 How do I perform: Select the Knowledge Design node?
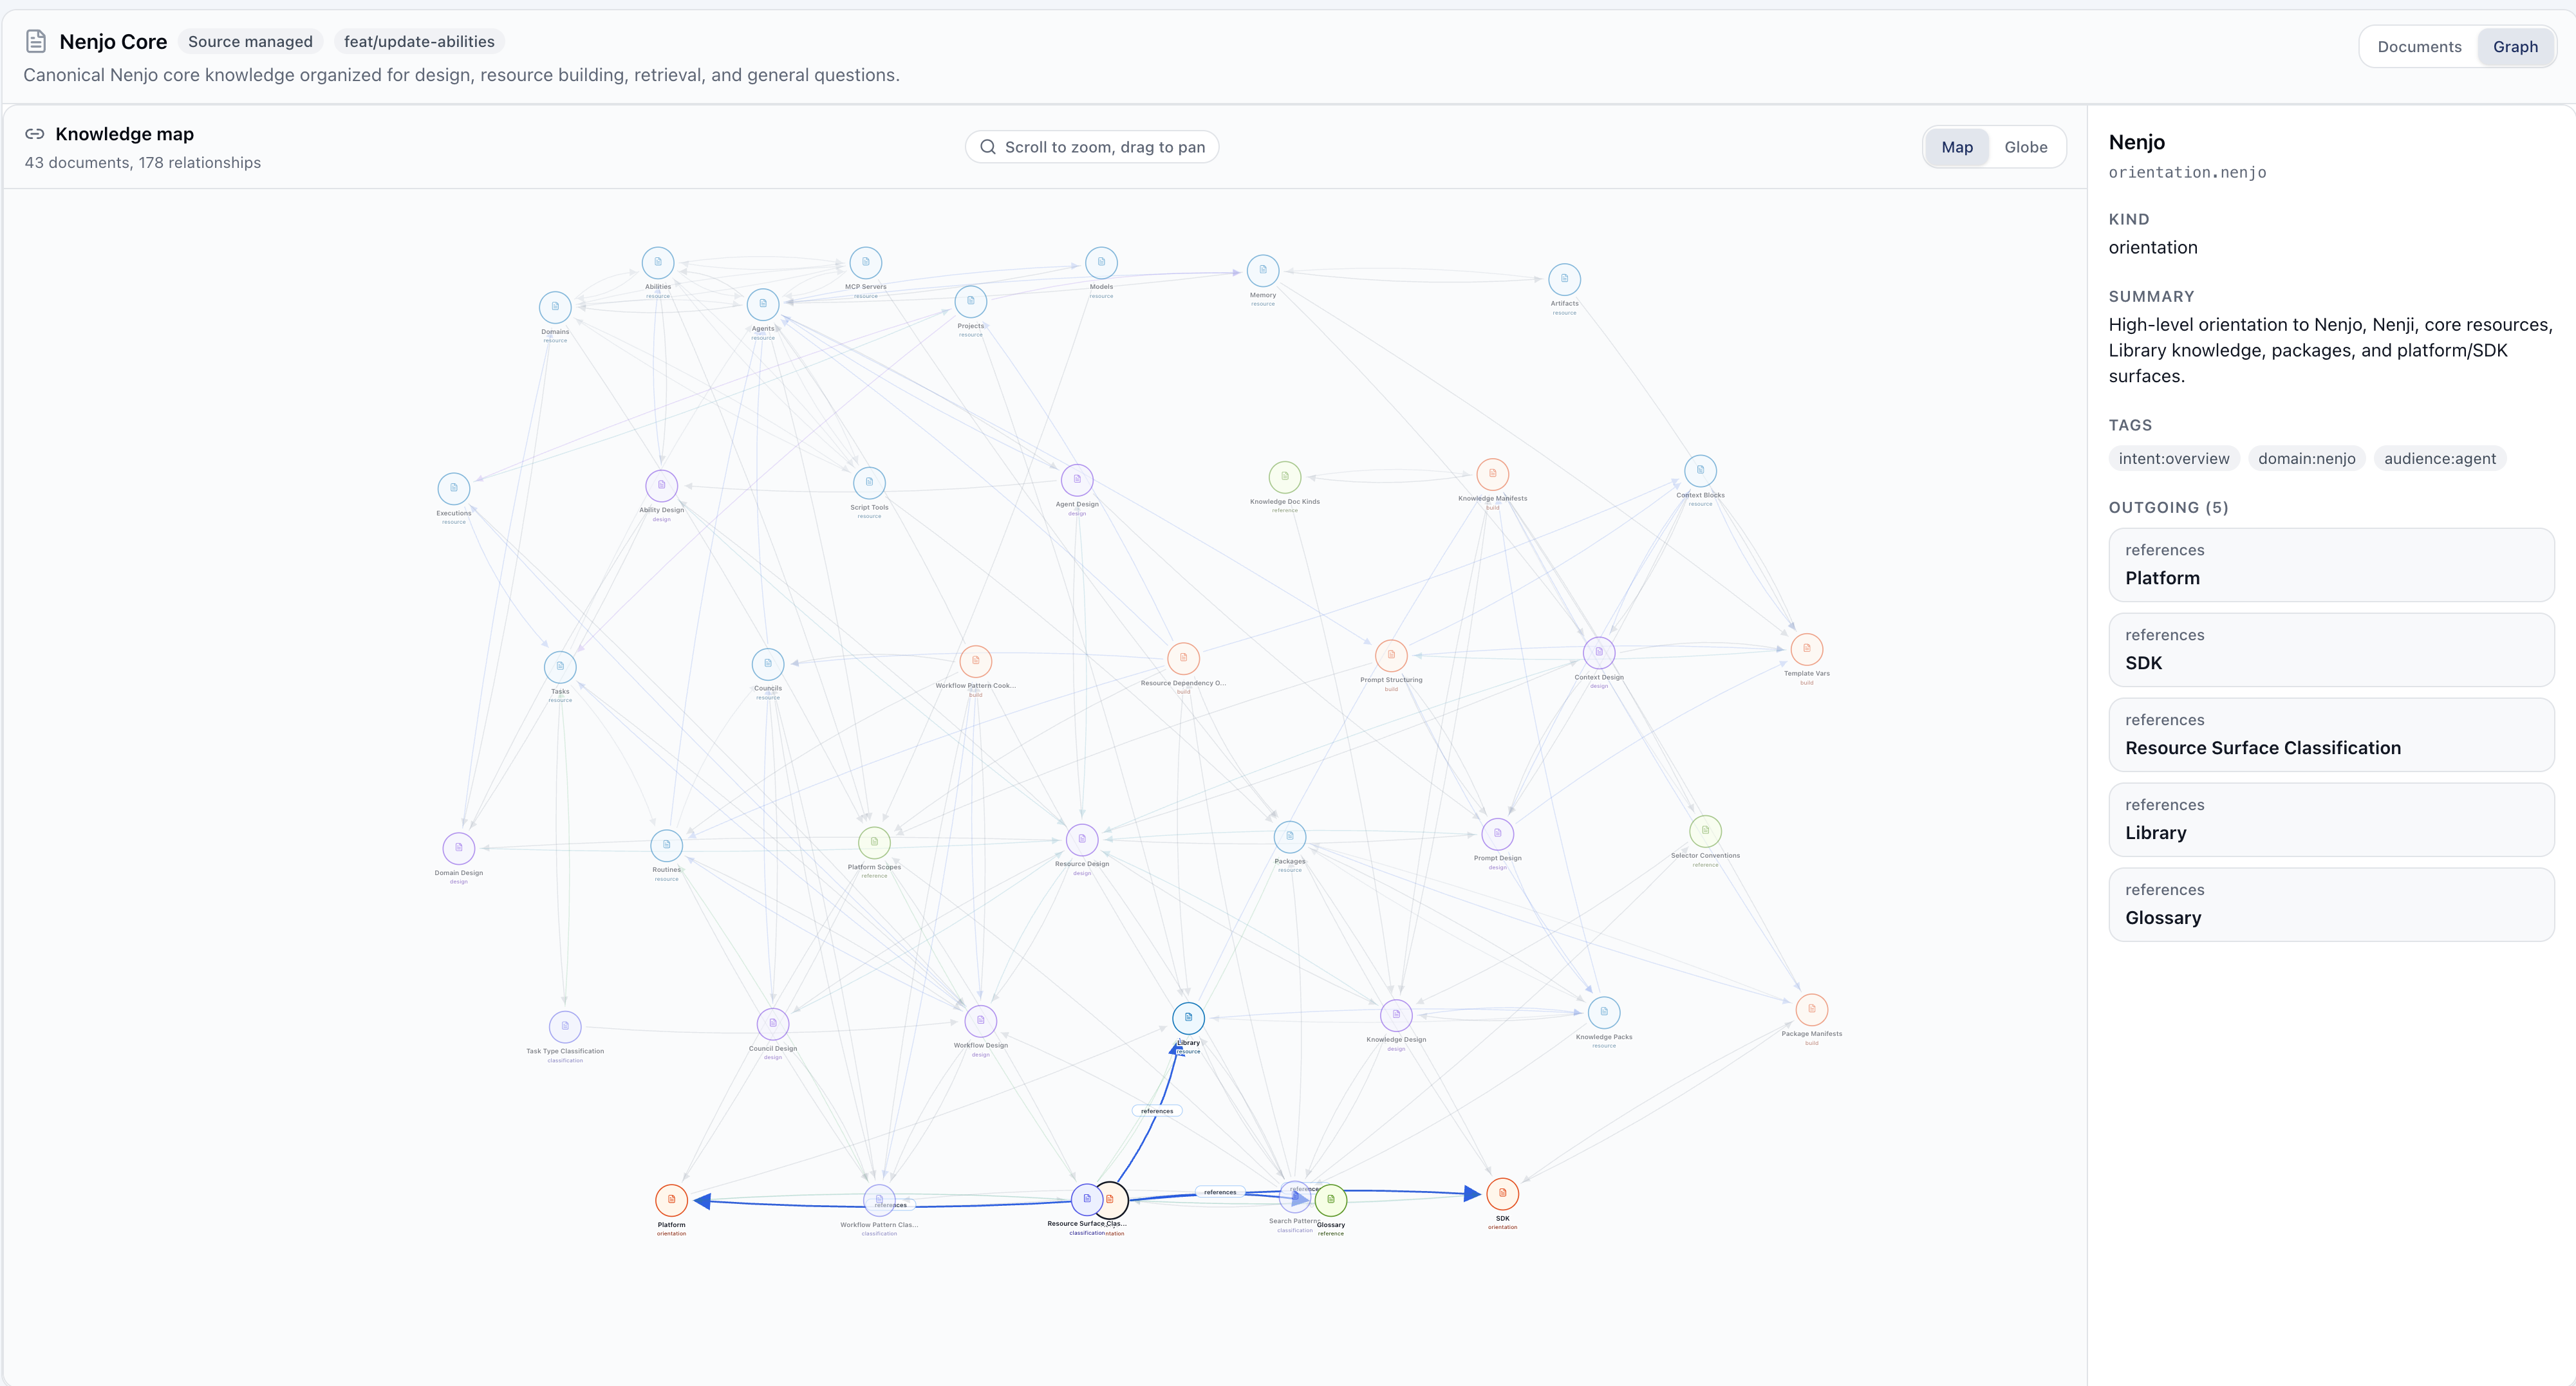point(1396,1015)
